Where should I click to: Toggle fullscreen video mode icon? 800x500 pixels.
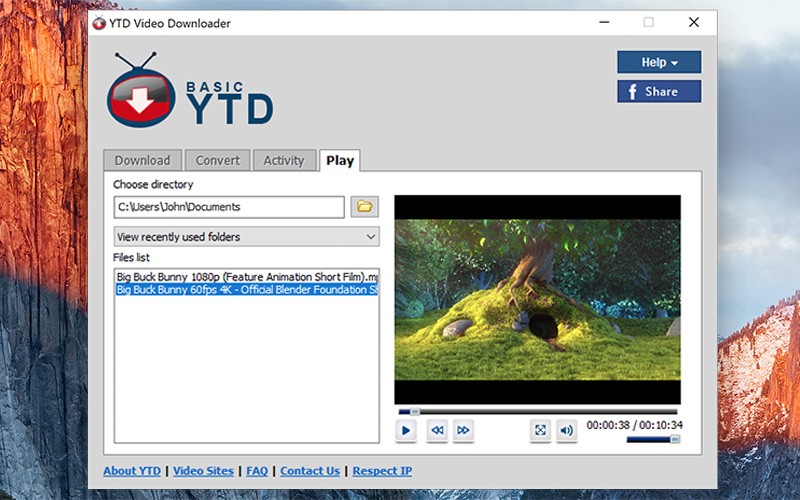point(540,430)
